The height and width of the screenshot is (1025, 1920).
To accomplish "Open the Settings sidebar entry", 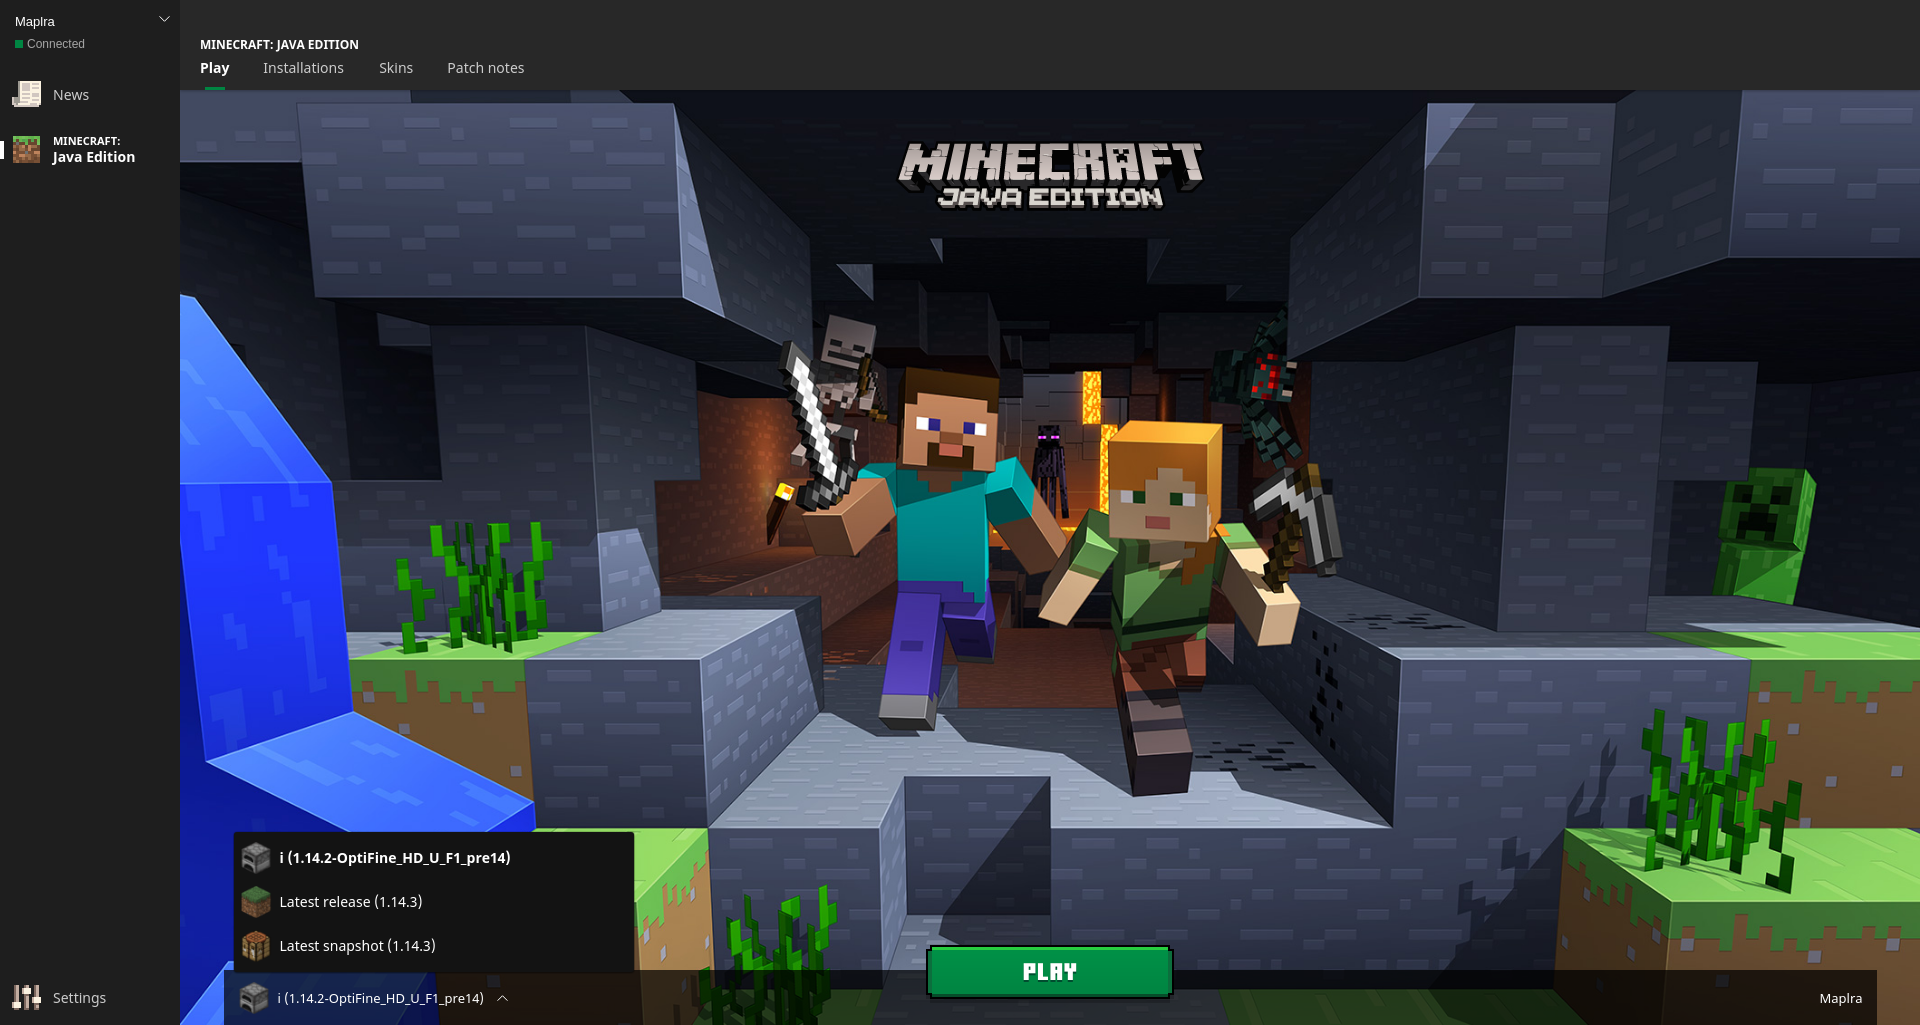I will pos(90,997).
